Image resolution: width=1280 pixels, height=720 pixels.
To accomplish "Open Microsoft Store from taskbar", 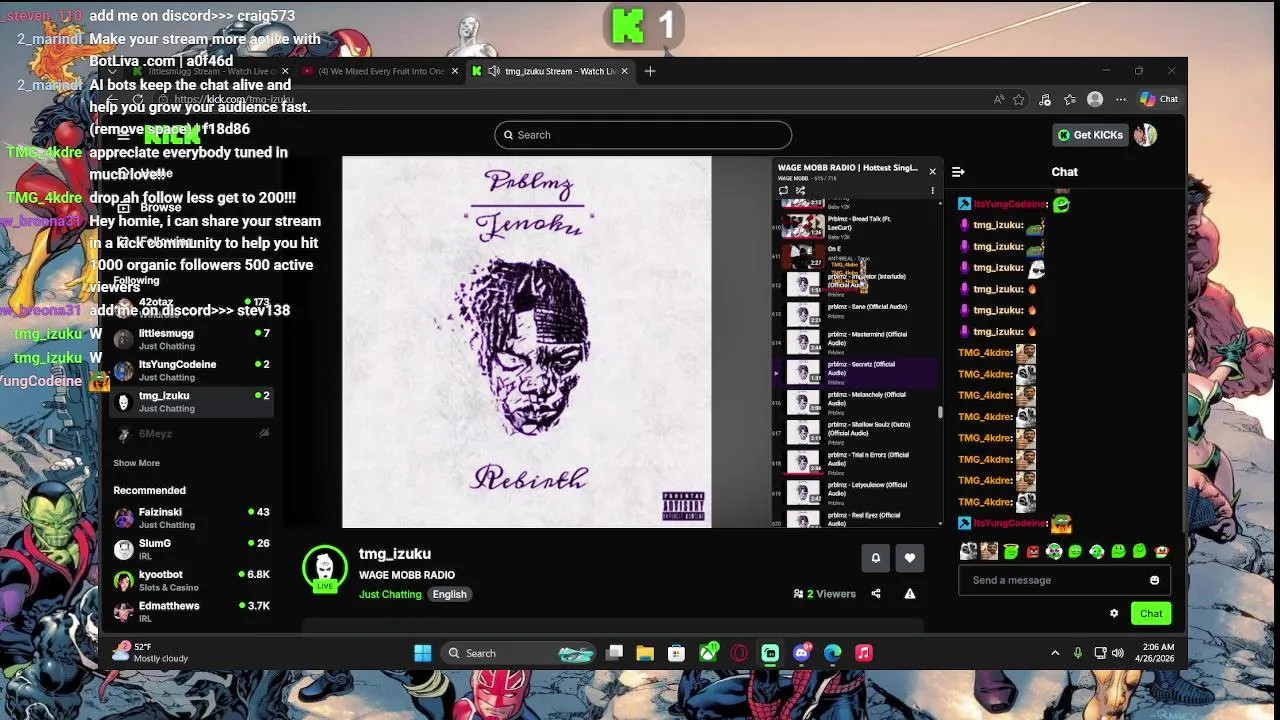I will coord(676,653).
